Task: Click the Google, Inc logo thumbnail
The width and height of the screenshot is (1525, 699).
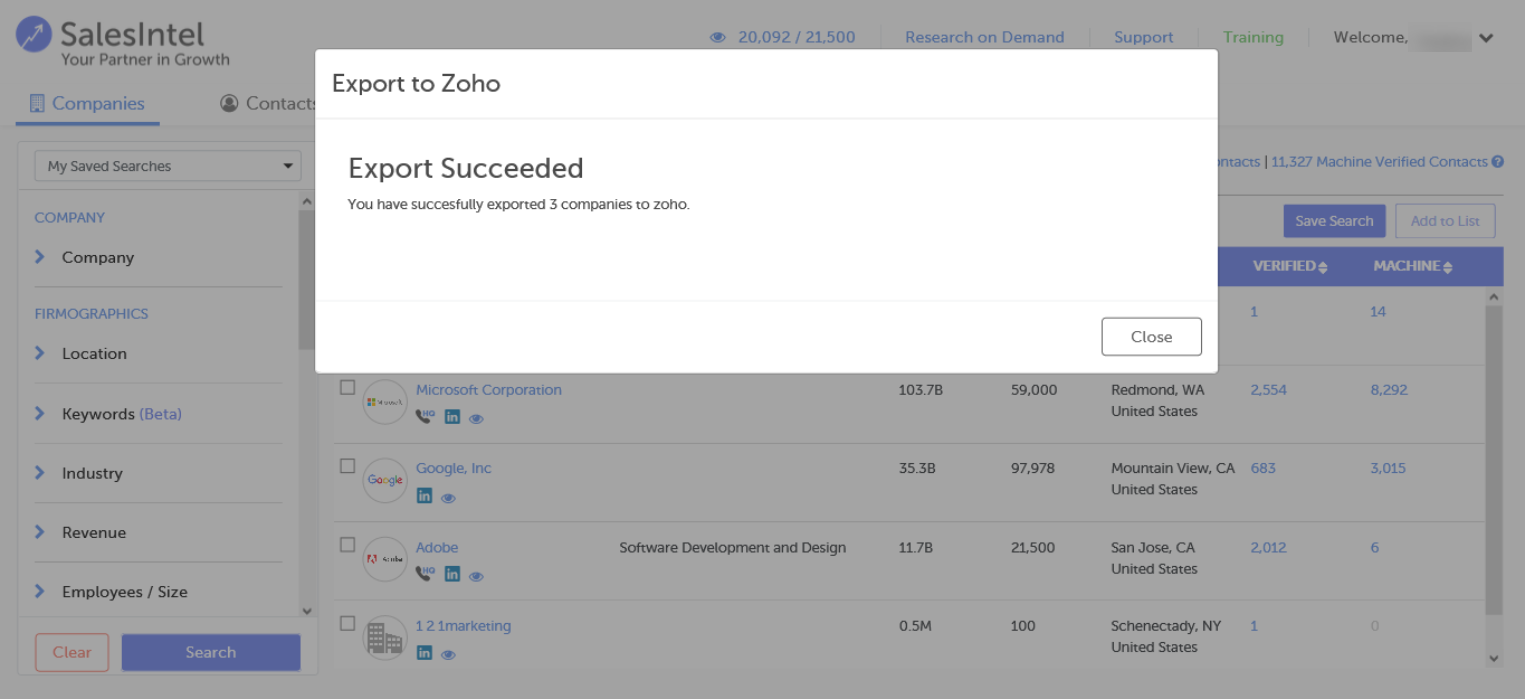Action: click(385, 480)
